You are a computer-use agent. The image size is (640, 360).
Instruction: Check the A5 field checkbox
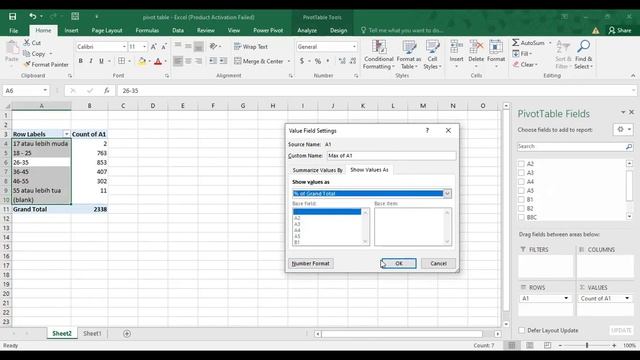521,191
